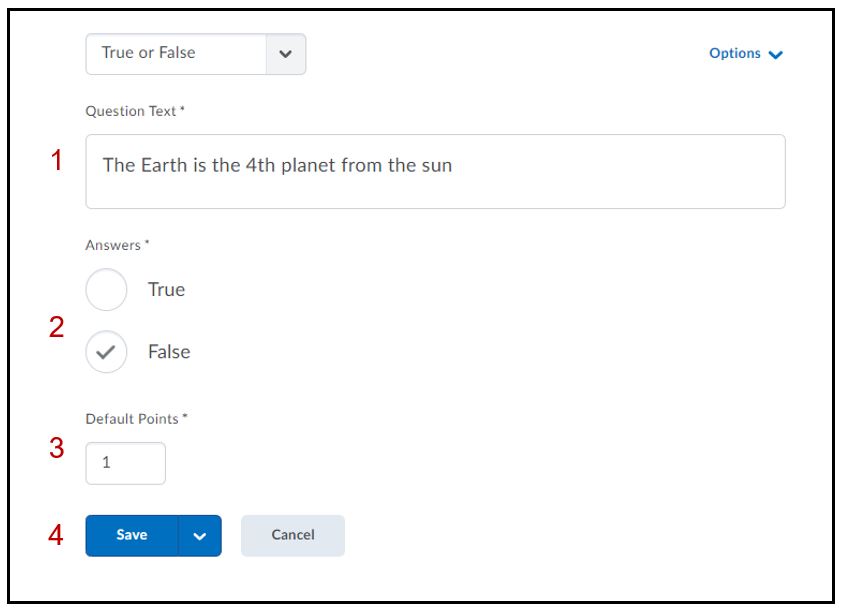The height and width of the screenshot is (612, 844).
Task: Click the chevron icon beside Options
Action: pyautogui.click(x=776, y=55)
